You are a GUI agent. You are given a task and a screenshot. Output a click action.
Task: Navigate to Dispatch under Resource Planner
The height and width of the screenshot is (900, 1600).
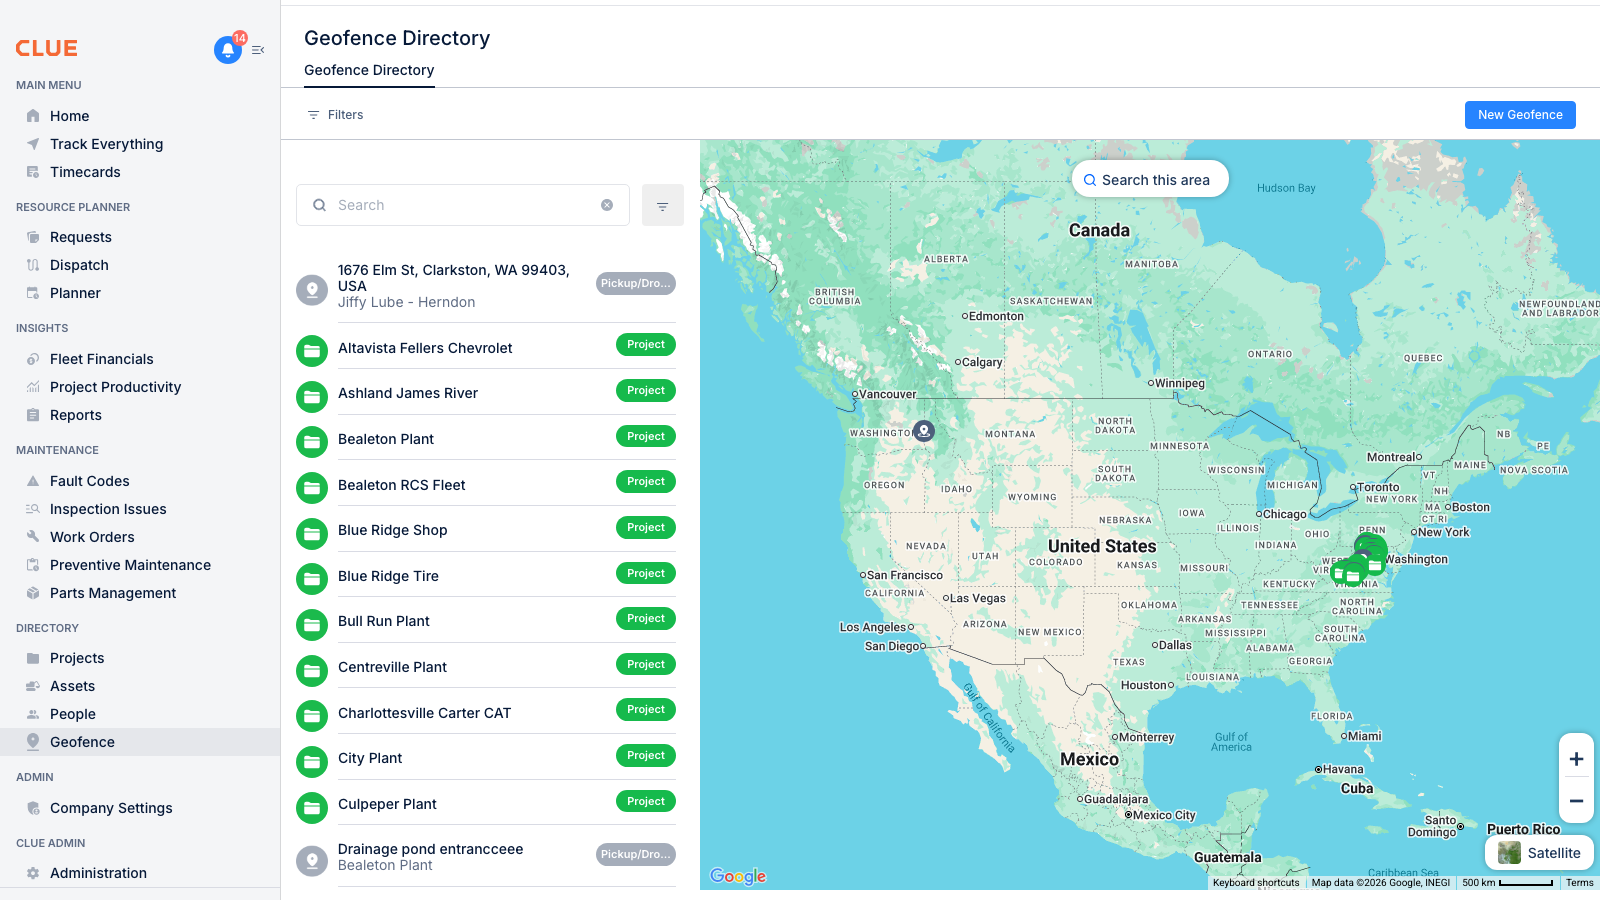[79, 265]
